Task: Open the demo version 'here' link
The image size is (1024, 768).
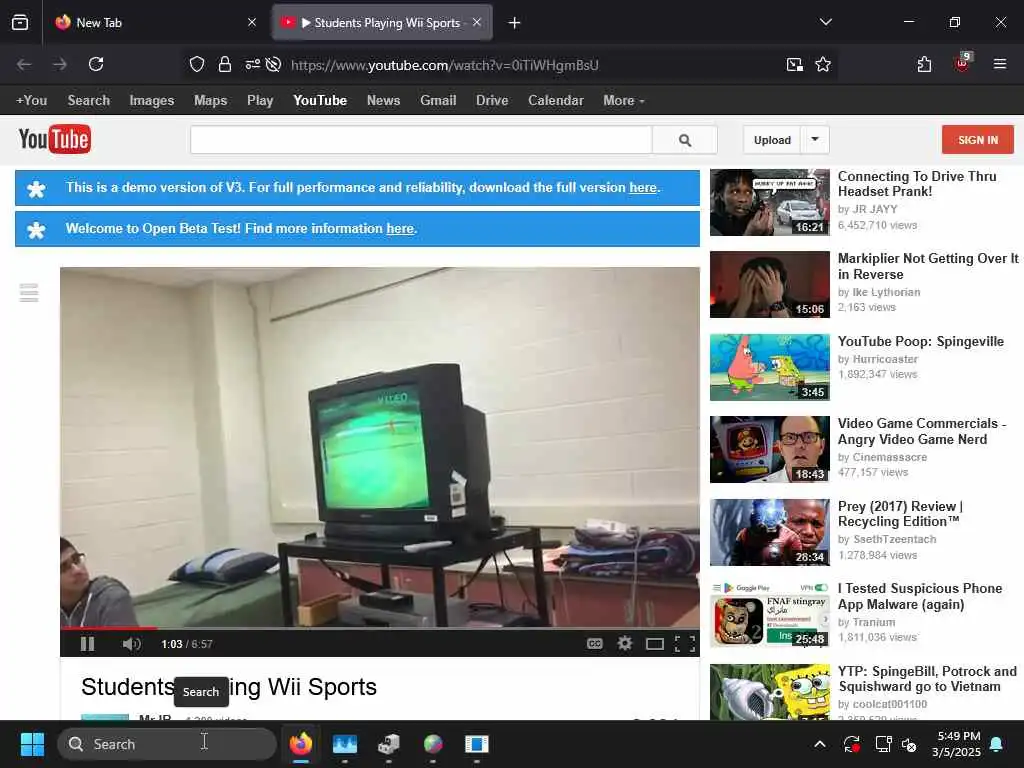Action: 643,187
